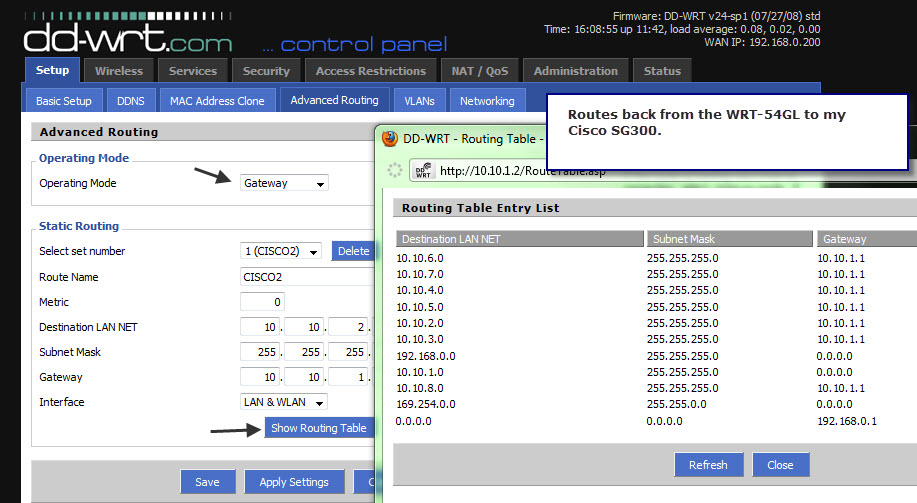The width and height of the screenshot is (917, 503).
Task: Go to the MAC Address Clone subtab
Action: coord(217,101)
